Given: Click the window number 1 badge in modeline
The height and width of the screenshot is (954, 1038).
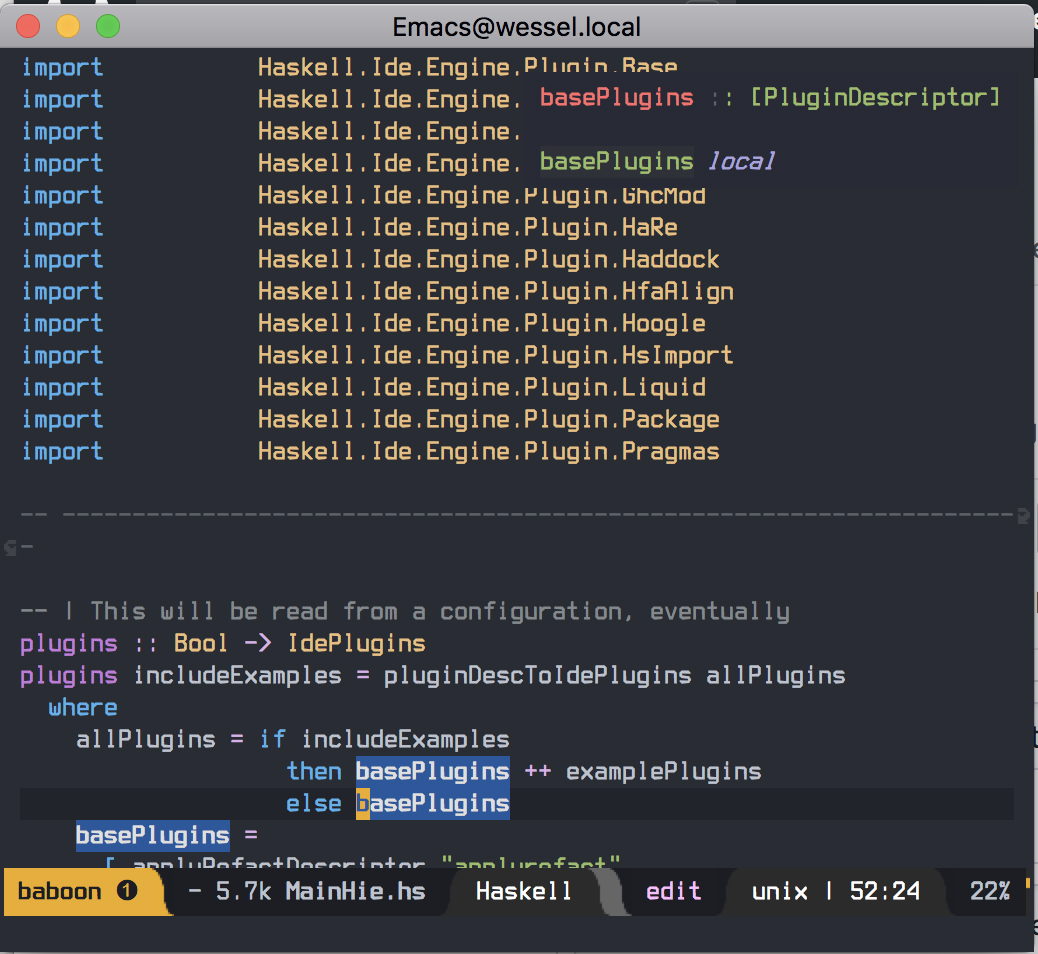Looking at the screenshot, I should 126,890.
